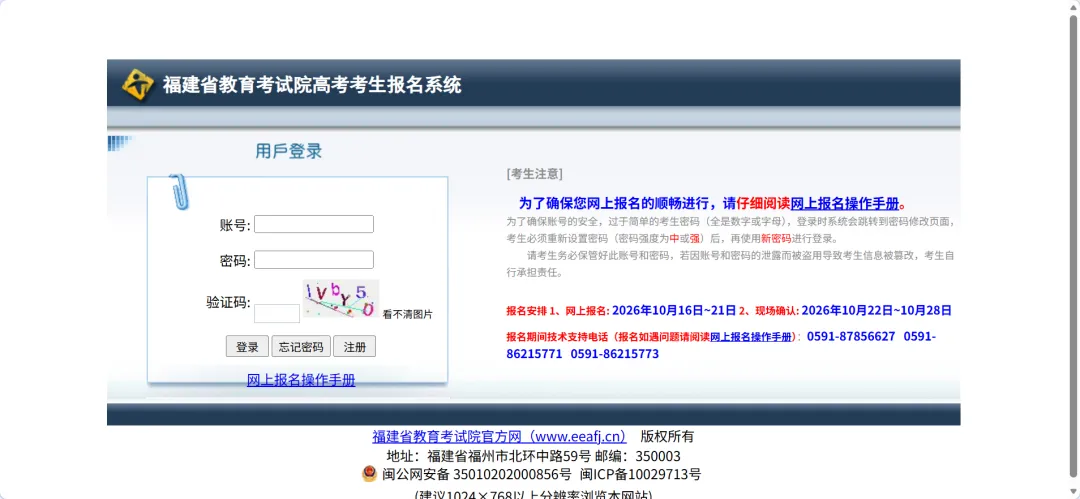The width and height of the screenshot is (1080, 499).
Task: Refresh the captcha image
Action: 341,299
